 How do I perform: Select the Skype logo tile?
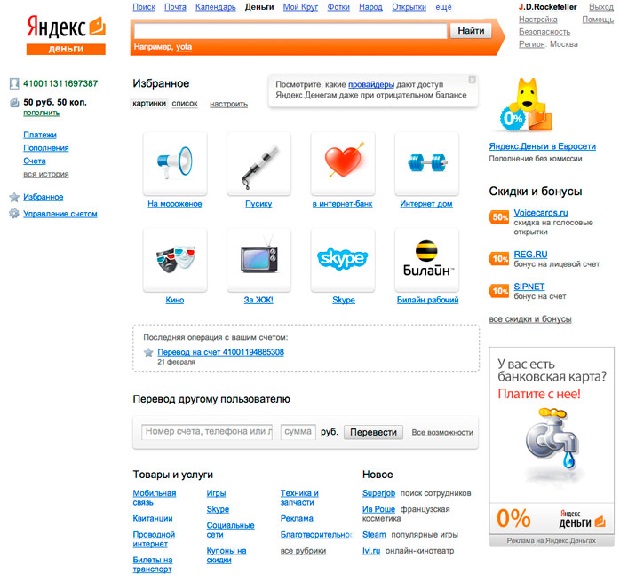(343, 260)
